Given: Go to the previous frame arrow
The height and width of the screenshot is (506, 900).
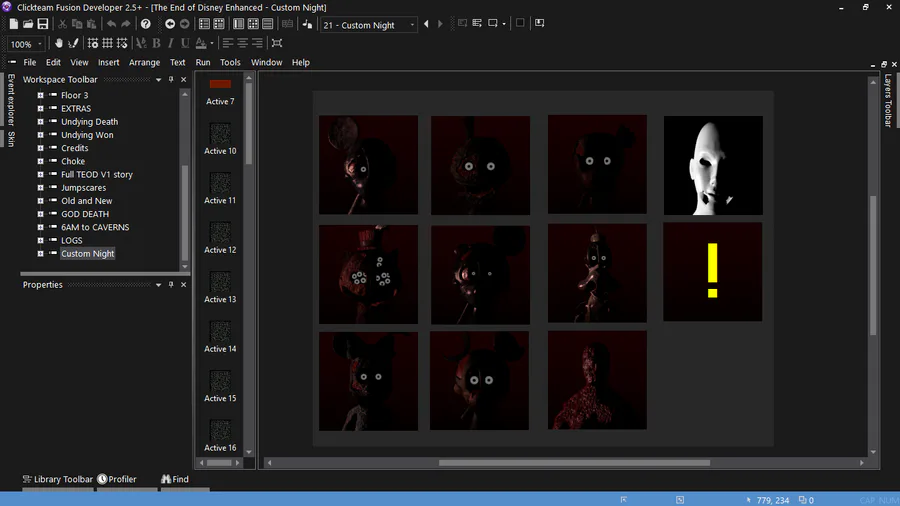Looking at the screenshot, I should point(426,24).
